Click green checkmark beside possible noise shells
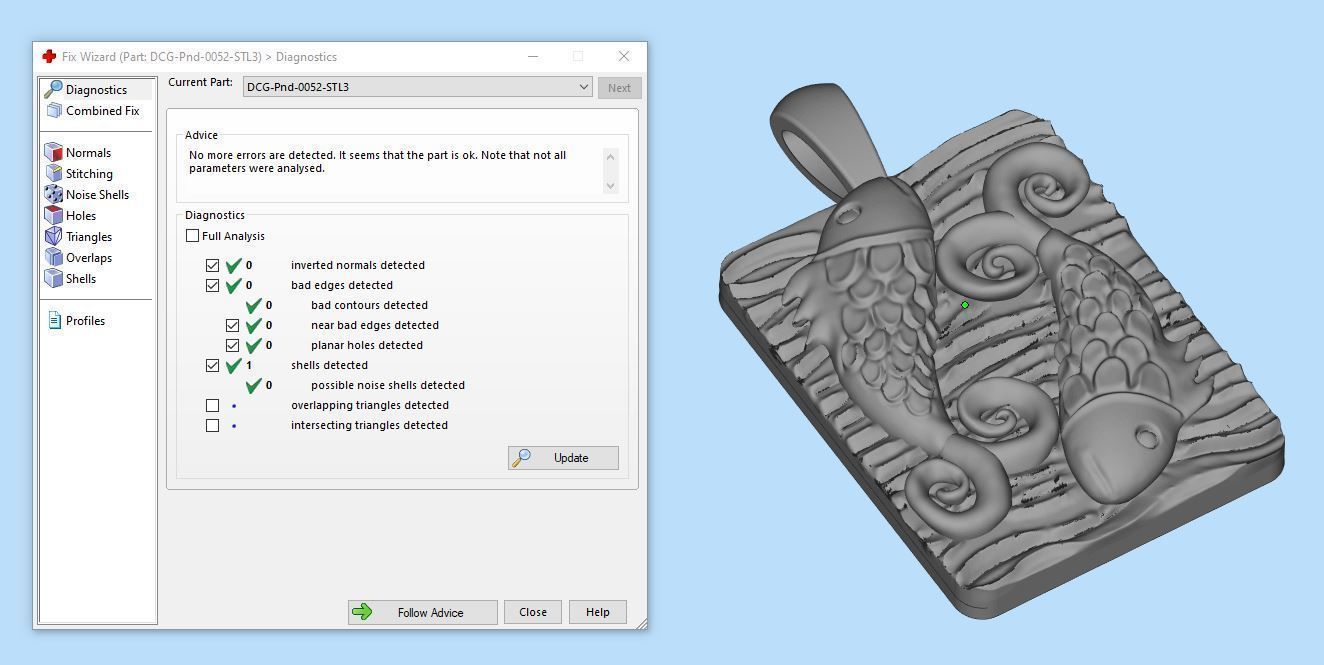 [x=254, y=385]
